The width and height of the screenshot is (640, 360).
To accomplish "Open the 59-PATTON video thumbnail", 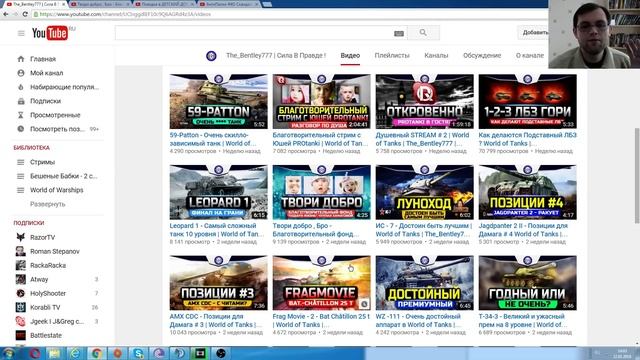I will tap(218, 102).
